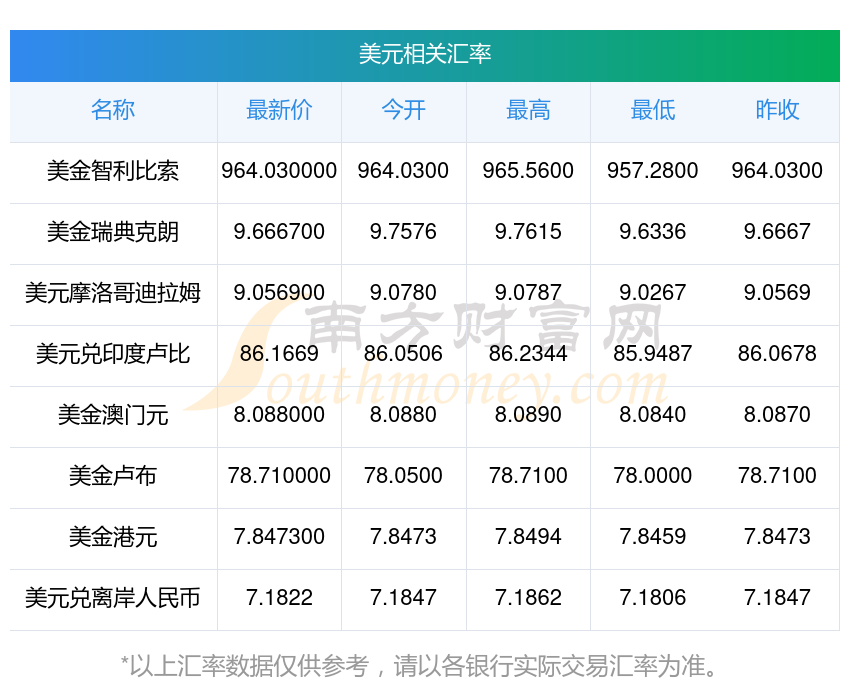This screenshot has height=698, width=850.
Task: Click the 美金智利比索 row name
Action: pos(113,171)
